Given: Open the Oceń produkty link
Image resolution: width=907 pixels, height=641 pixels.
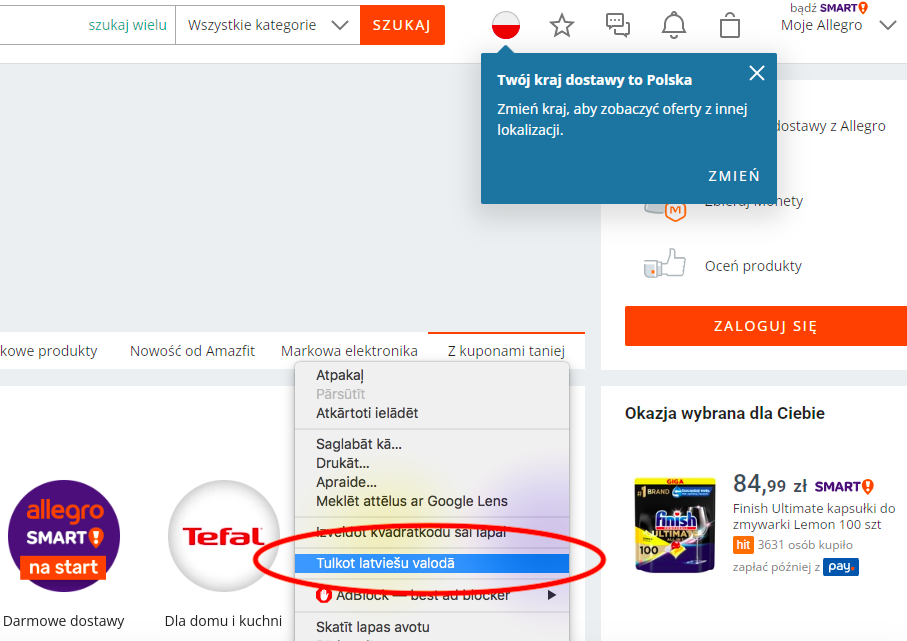Looking at the screenshot, I should click(x=753, y=266).
